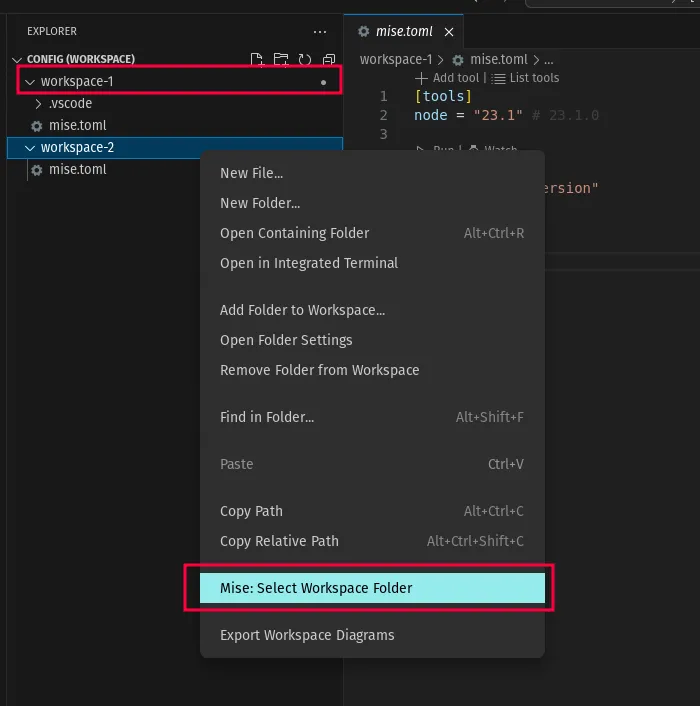The width and height of the screenshot is (700, 706).
Task: Click the New File icon in Explorer header
Action: pos(257,60)
